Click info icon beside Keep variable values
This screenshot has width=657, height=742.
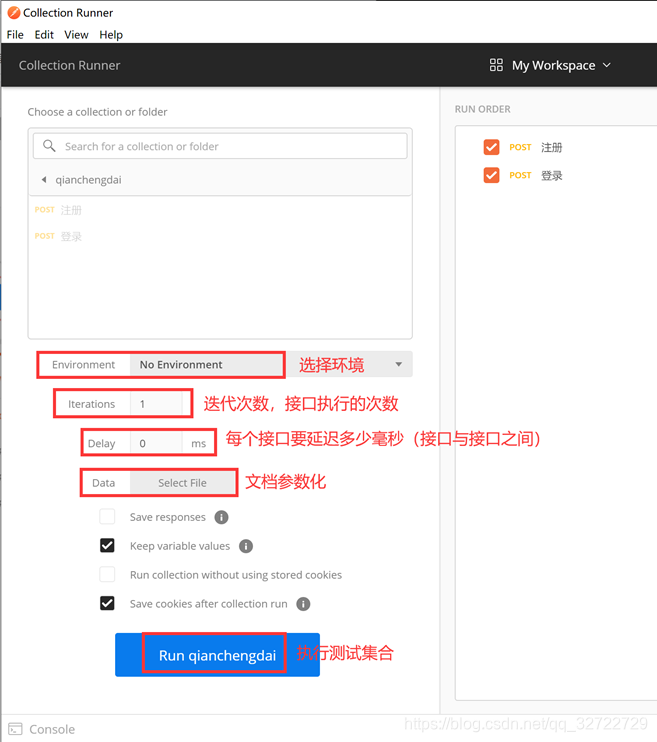246,546
